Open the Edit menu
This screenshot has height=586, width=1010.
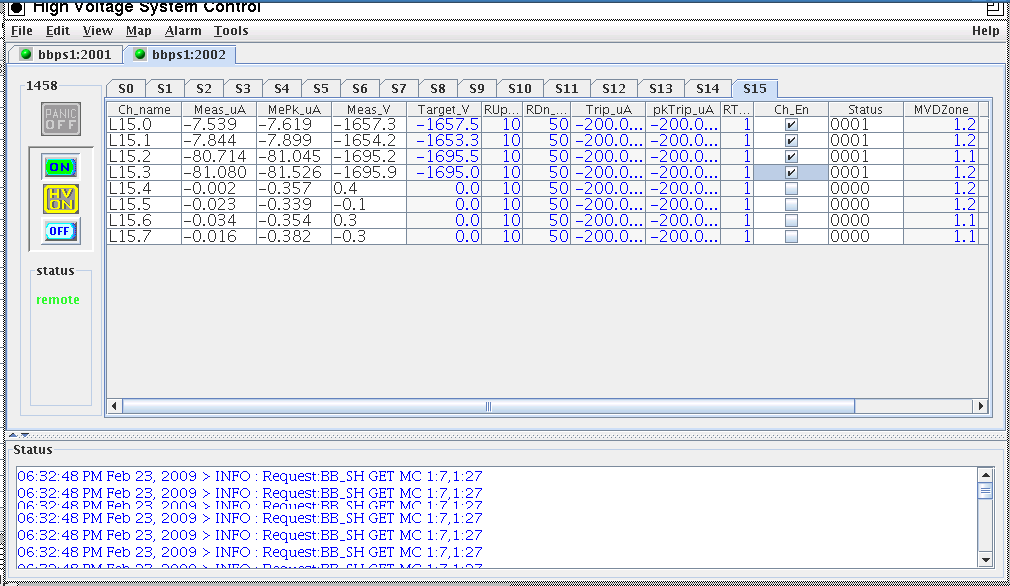point(58,31)
